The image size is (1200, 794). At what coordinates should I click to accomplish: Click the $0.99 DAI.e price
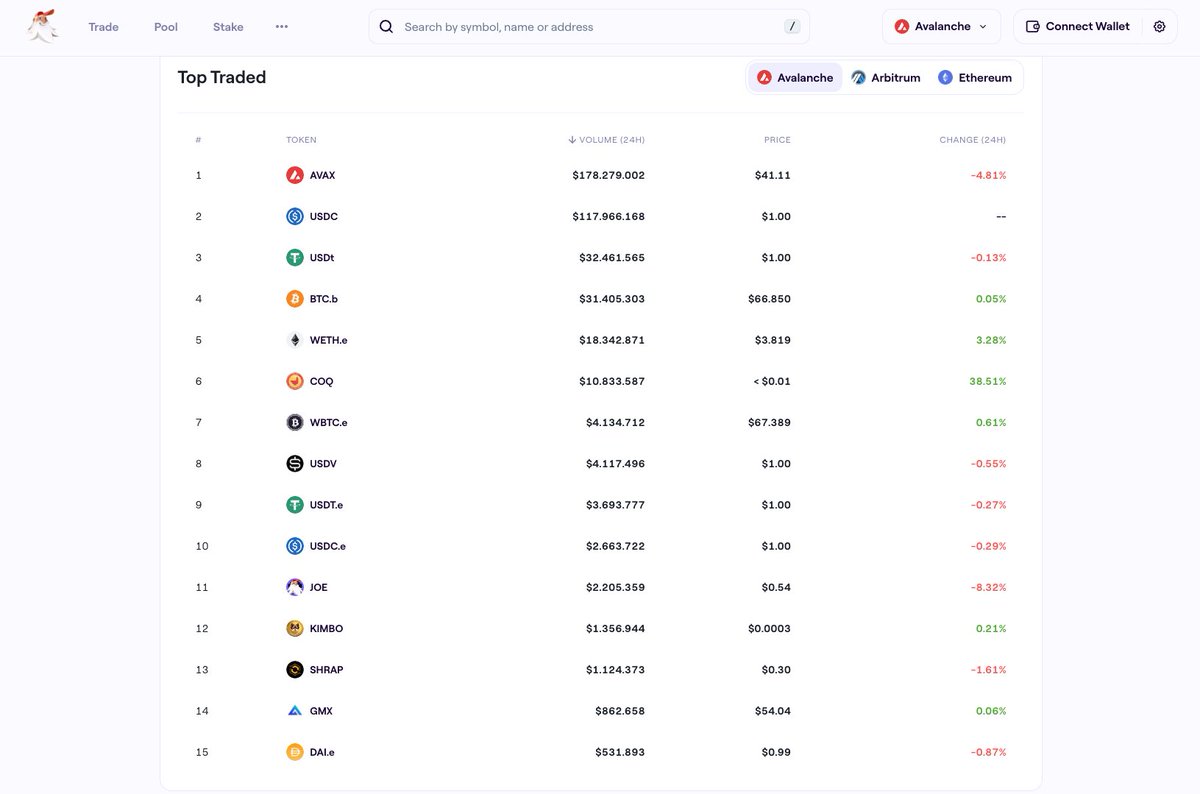click(776, 752)
